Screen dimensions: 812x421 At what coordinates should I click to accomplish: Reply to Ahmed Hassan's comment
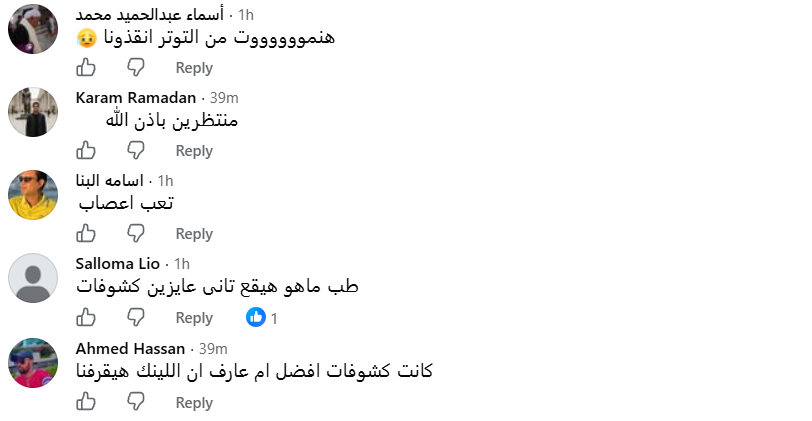194,402
